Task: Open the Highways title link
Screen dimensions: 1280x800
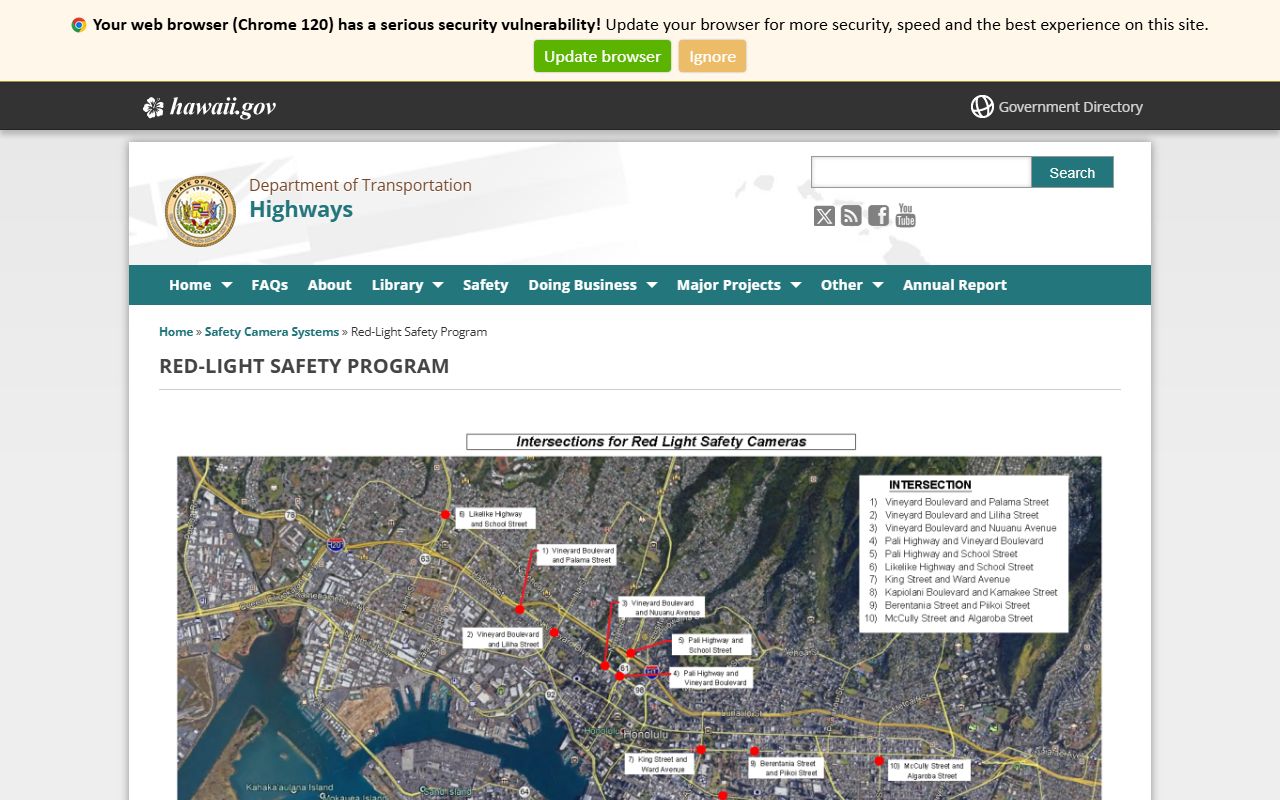Action: 301,209
